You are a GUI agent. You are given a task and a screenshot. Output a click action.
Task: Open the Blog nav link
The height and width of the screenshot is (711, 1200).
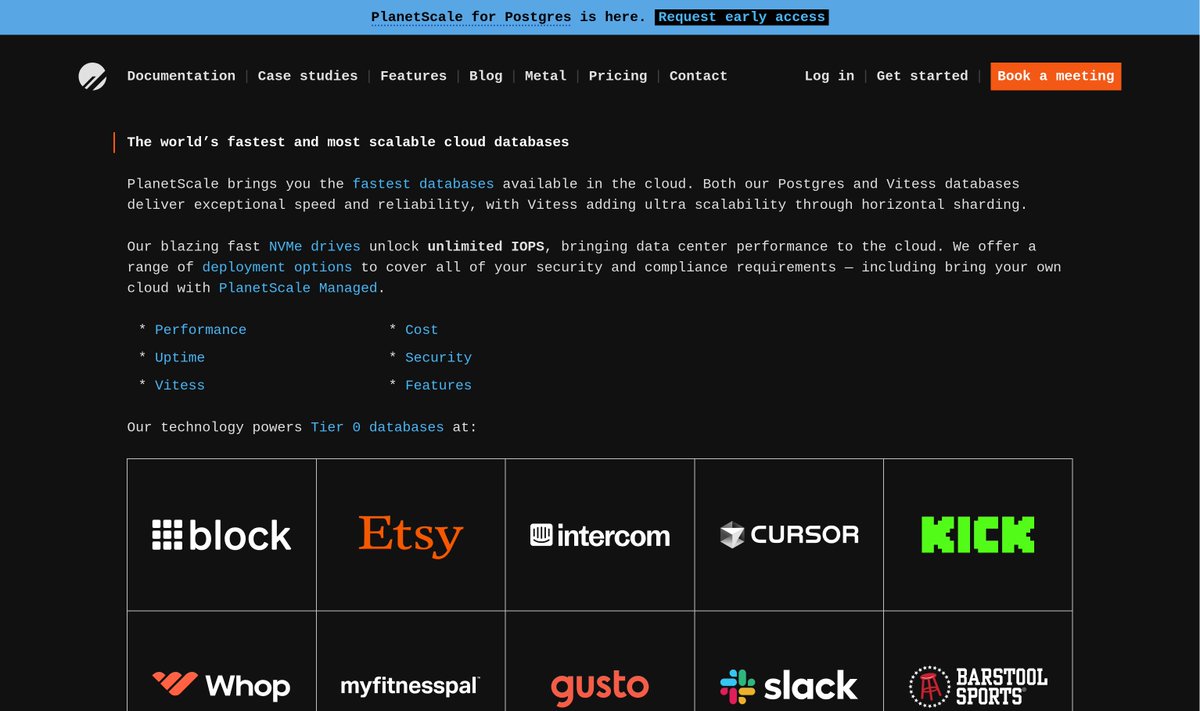point(486,76)
